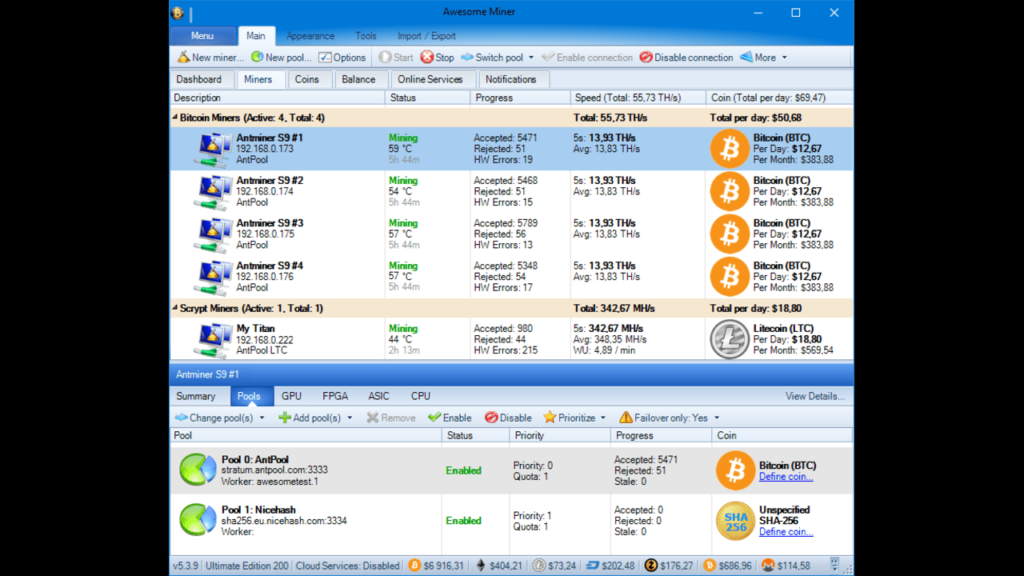Image resolution: width=1024 pixels, height=576 pixels.
Task: Open Options from the main toolbar
Action: pos(342,57)
